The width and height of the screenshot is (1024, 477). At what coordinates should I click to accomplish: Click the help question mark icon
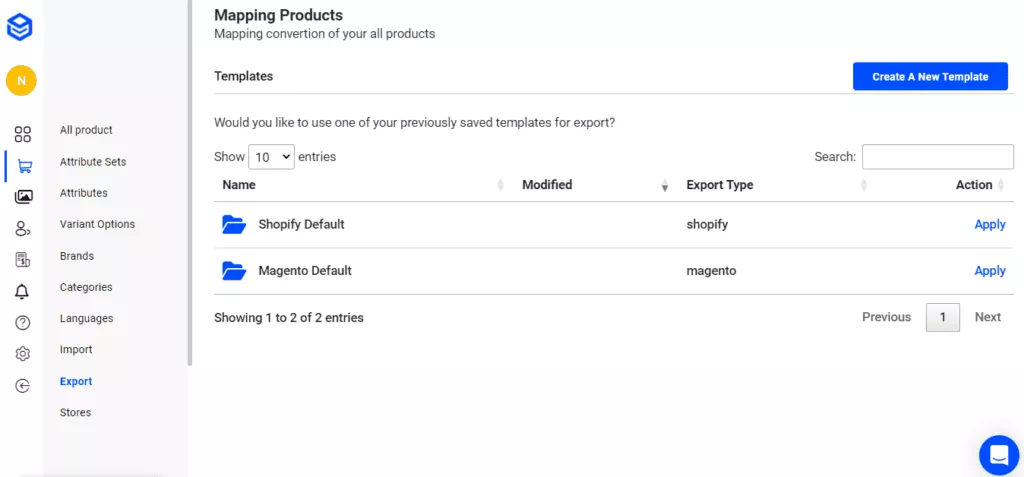(22, 322)
